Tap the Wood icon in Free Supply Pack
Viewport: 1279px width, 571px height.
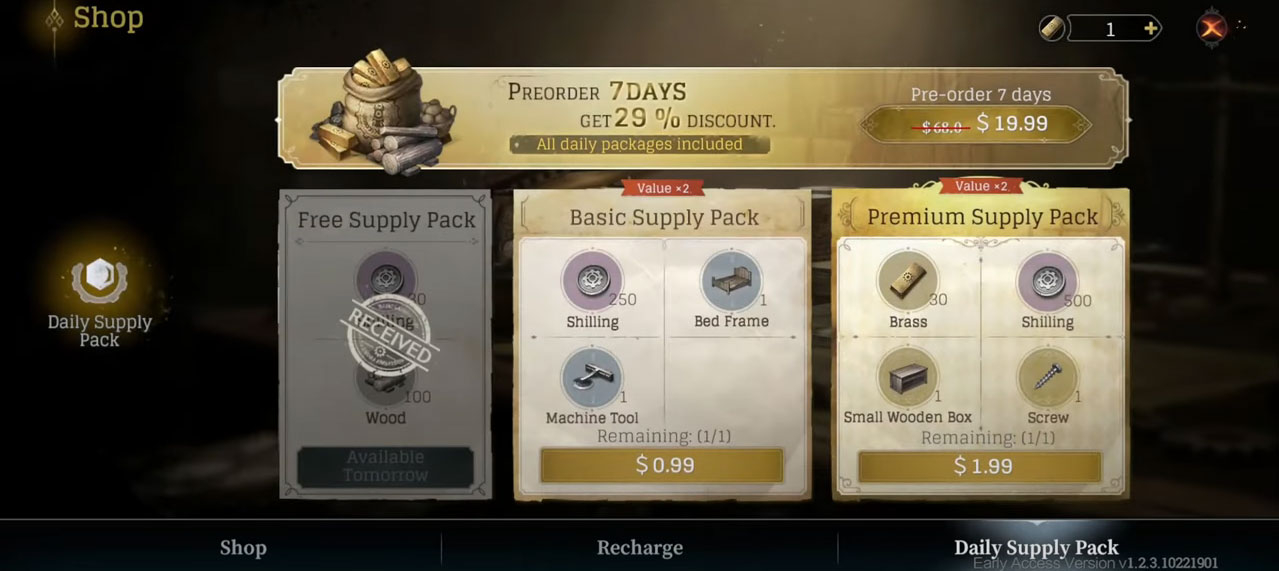click(x=385, y=380)
